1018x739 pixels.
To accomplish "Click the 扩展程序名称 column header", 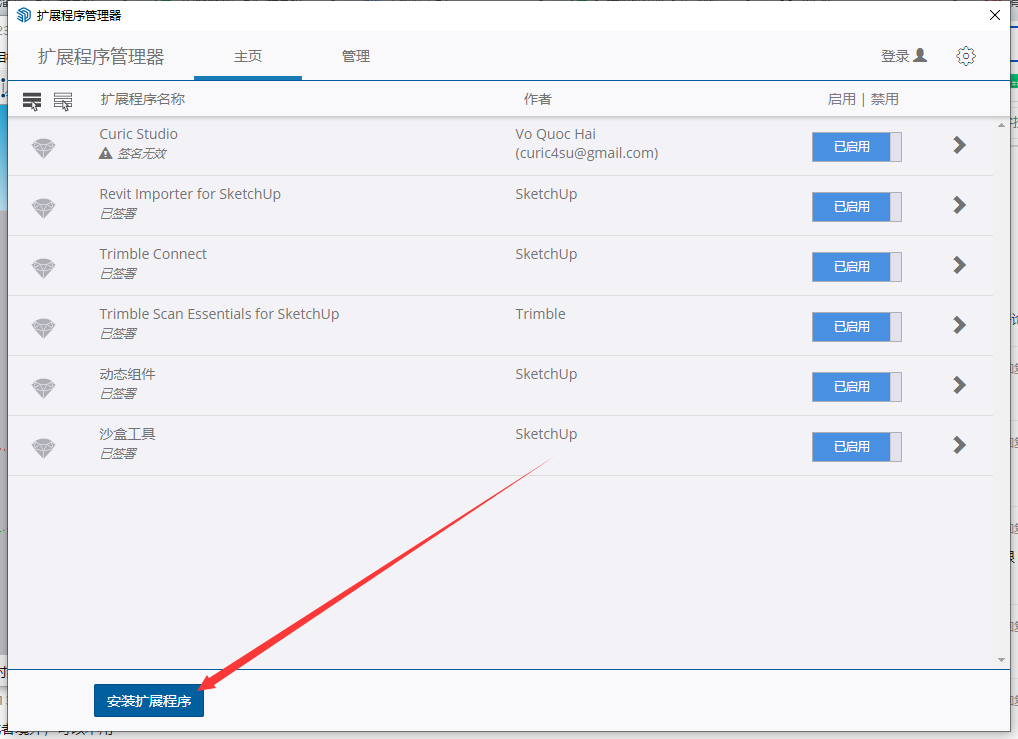I will pos(143,99).
